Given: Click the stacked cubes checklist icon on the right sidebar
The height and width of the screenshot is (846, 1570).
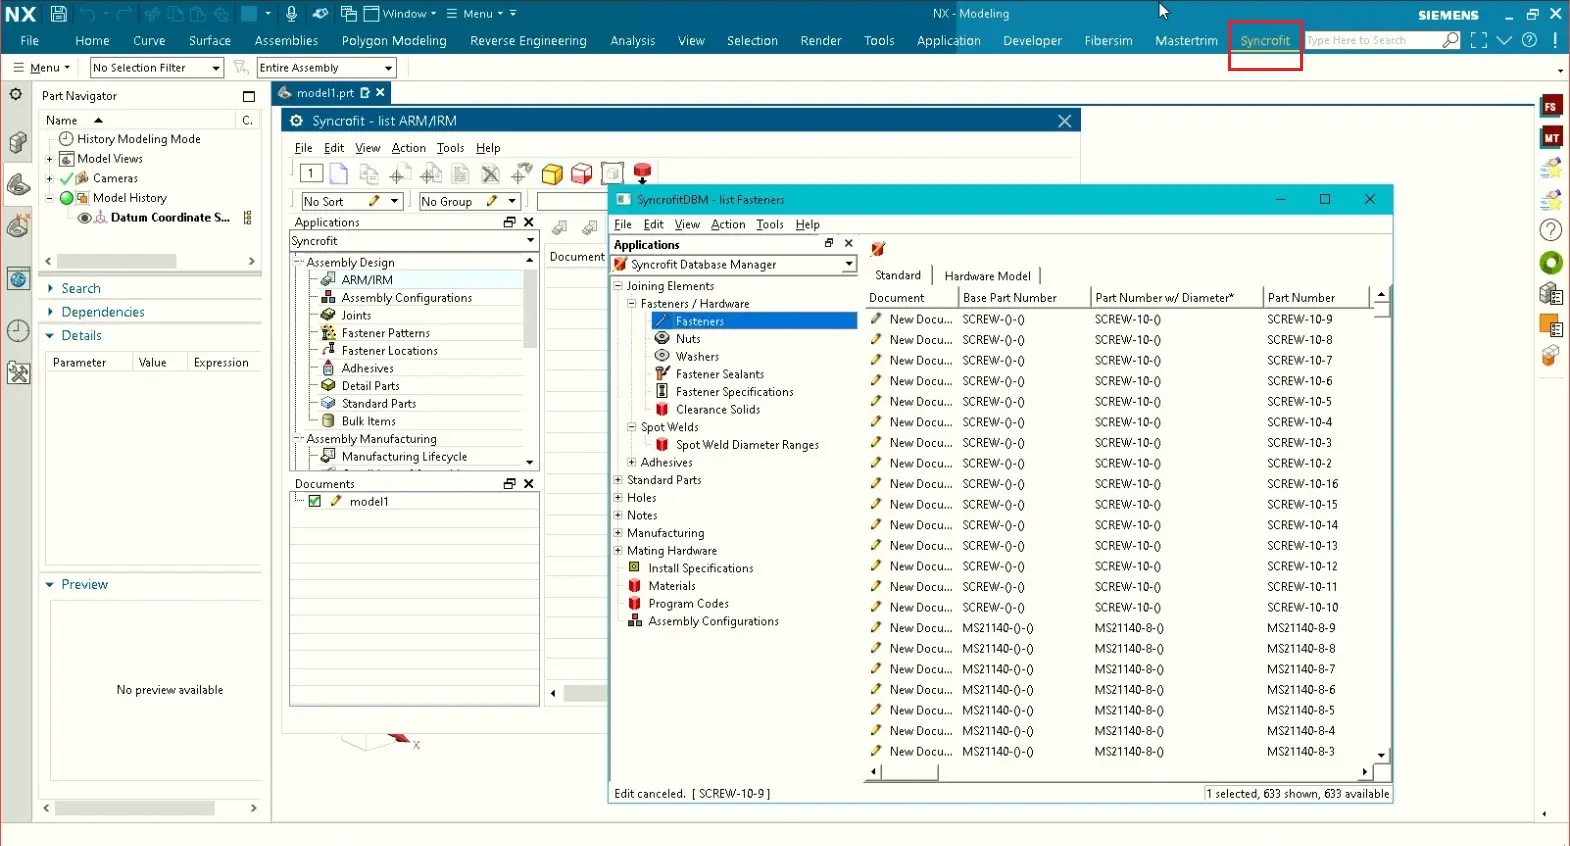Looking at the screenshot, I should (x=1551, y=294).
